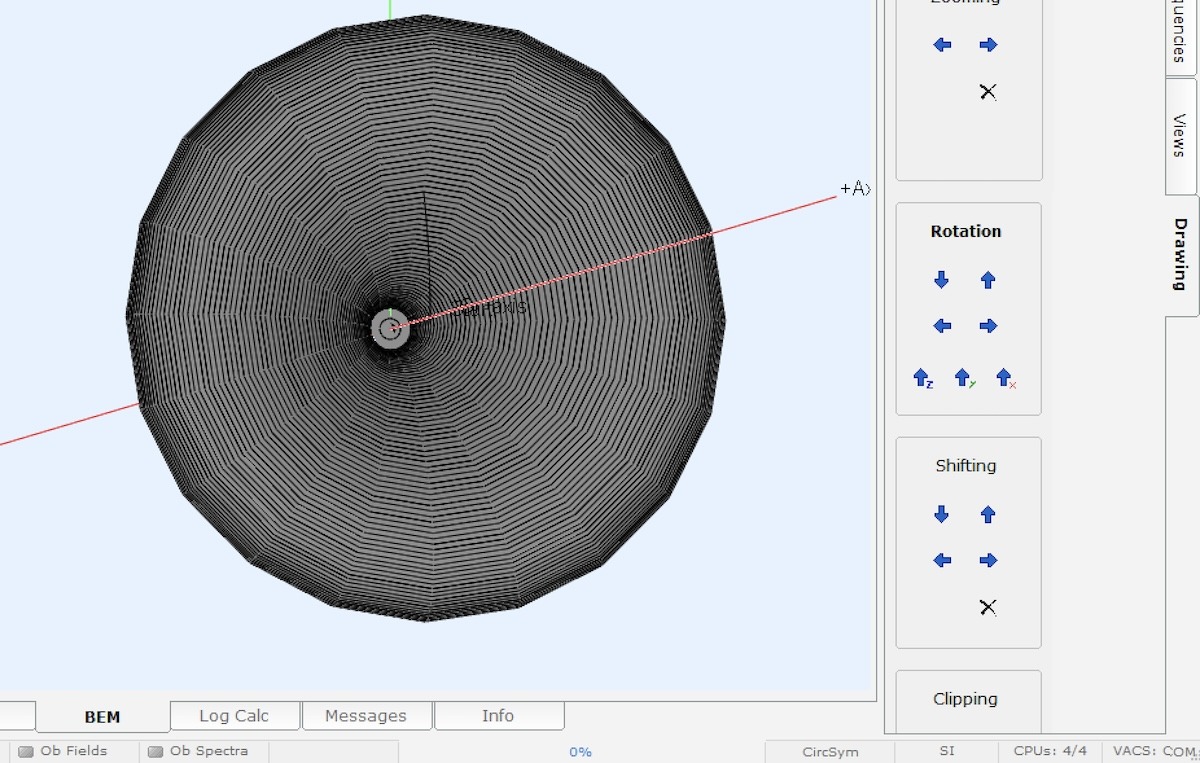The height and width of the screenshot is (763, 1200).
Task: Reset shifting with the Shifting X icon
Action: coord(988,608)
